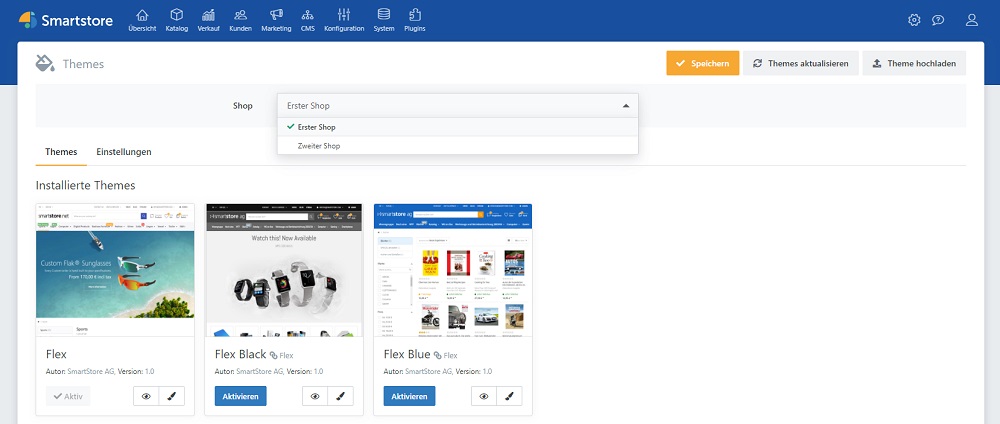Click SmartStore AG author on Flex Blue card
Screen dimensions: 1000x424
coord(429,371)
